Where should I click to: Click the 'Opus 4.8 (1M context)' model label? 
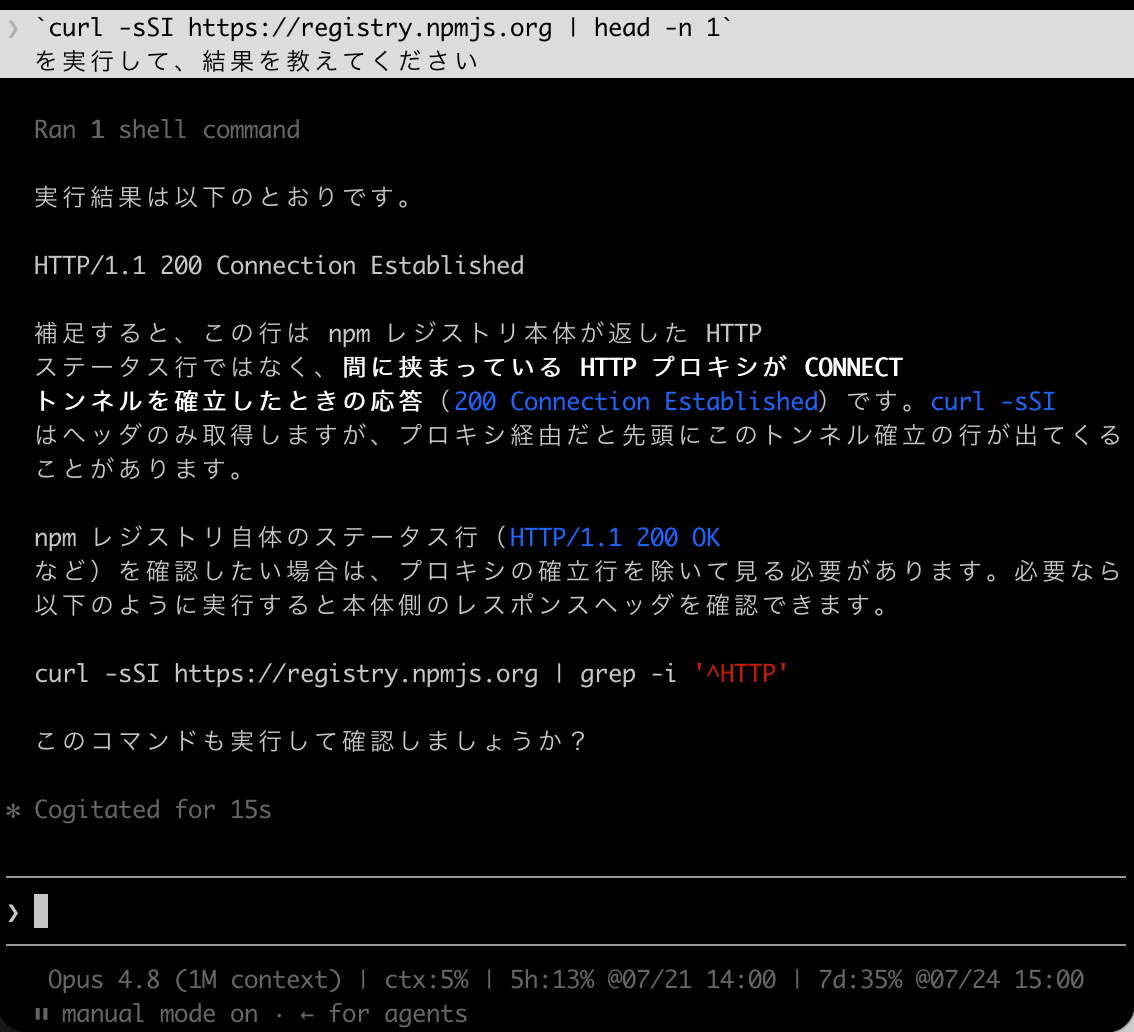[x=195, y=980]
